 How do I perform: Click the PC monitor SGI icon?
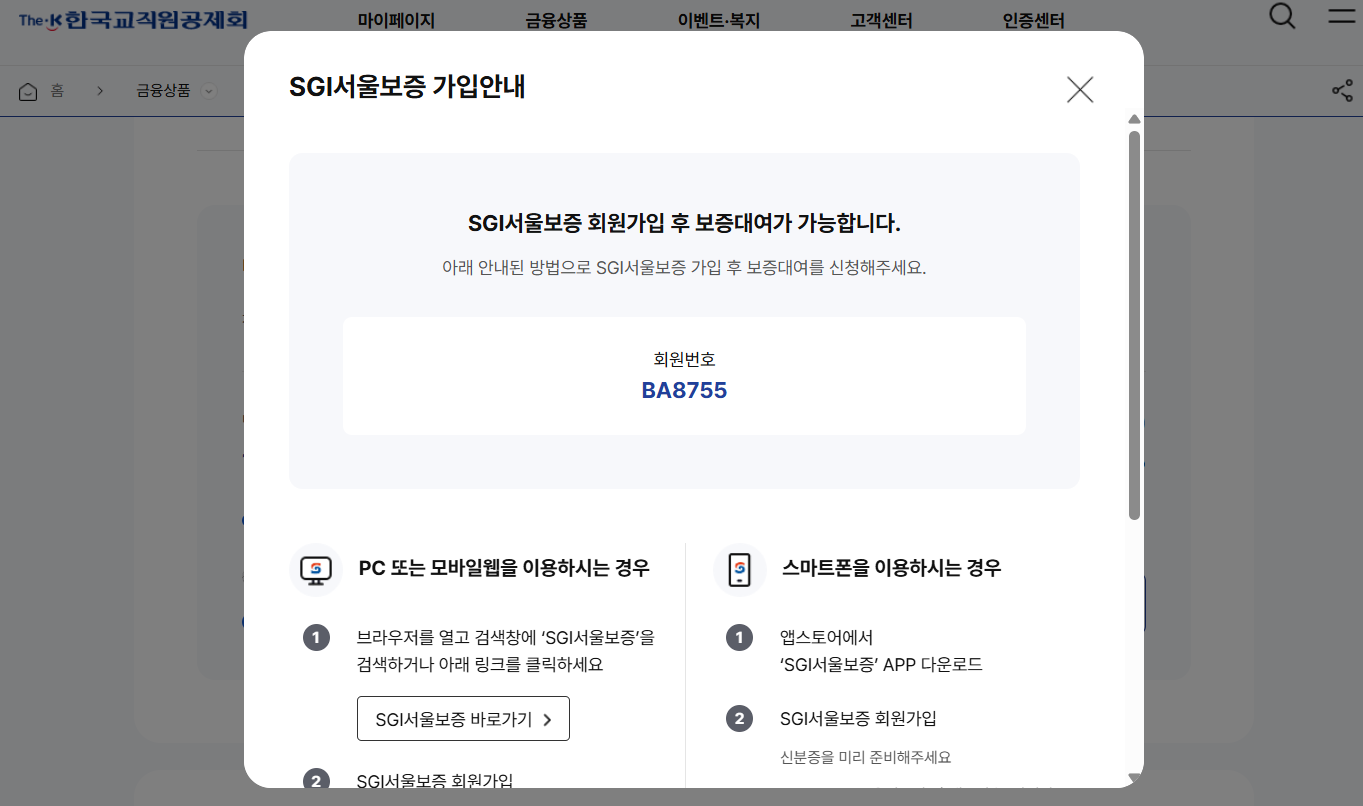pos(316,569)
